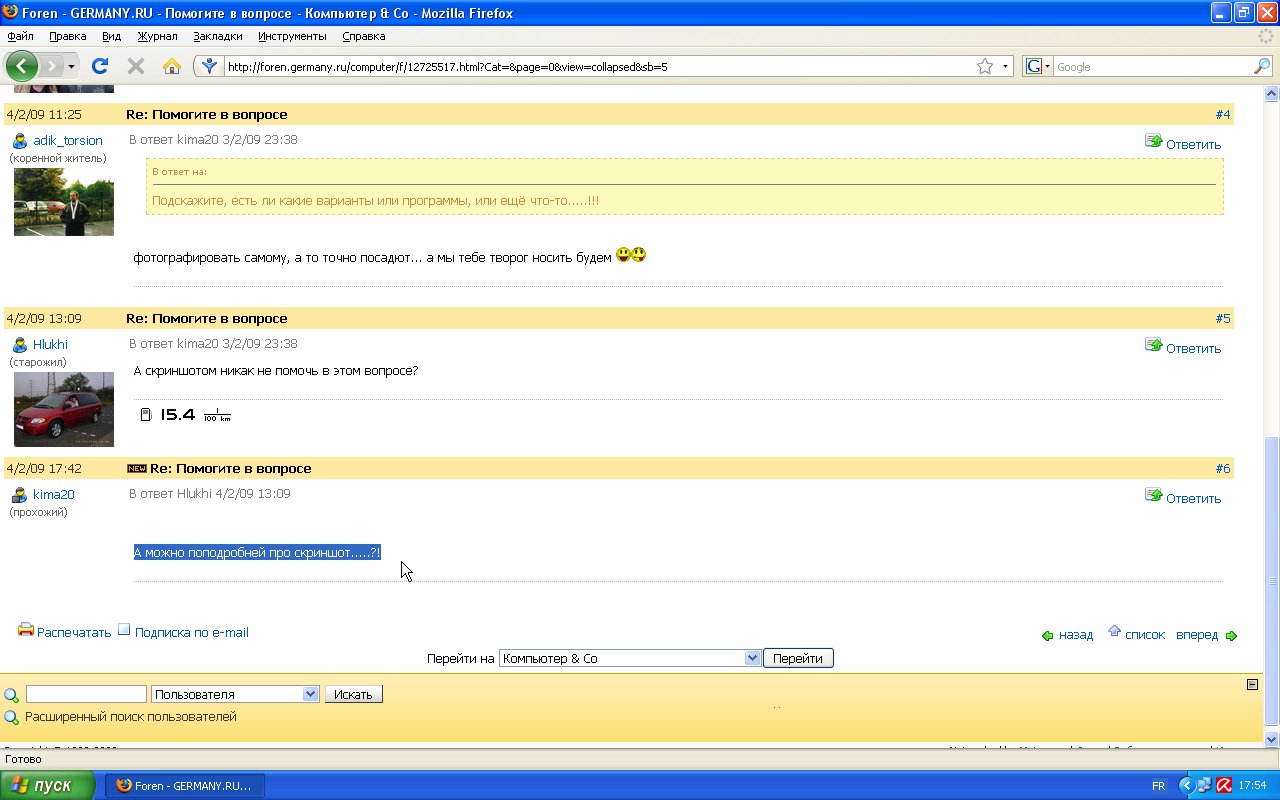This screenshot has width=1280, height=800.
Task: Open the Вид menu
Action: 111,36
